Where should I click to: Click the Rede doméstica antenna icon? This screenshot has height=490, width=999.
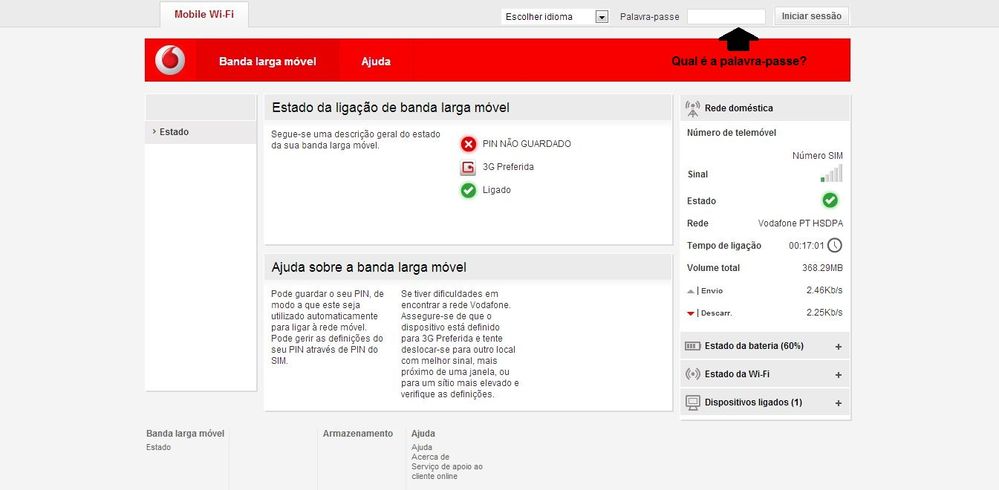click(x=693, y=108)
